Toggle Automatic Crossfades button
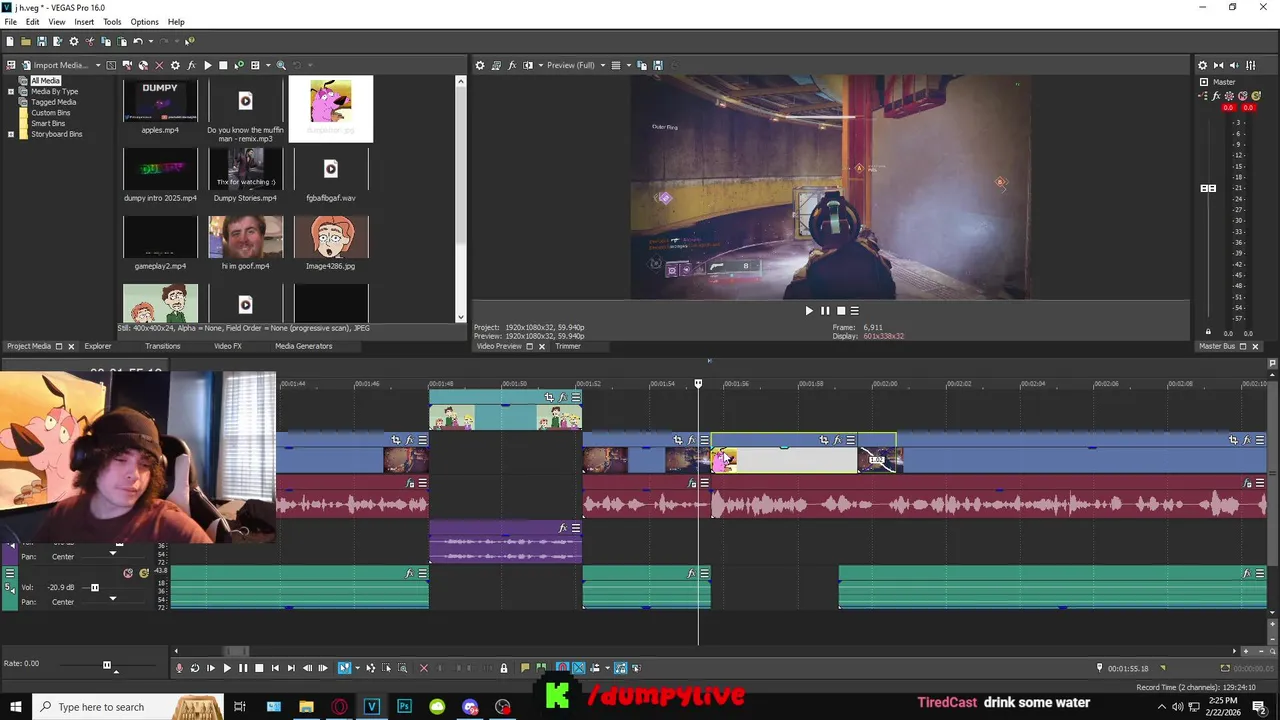This screenshot has width=1280, height=720. tap(579, 668)
